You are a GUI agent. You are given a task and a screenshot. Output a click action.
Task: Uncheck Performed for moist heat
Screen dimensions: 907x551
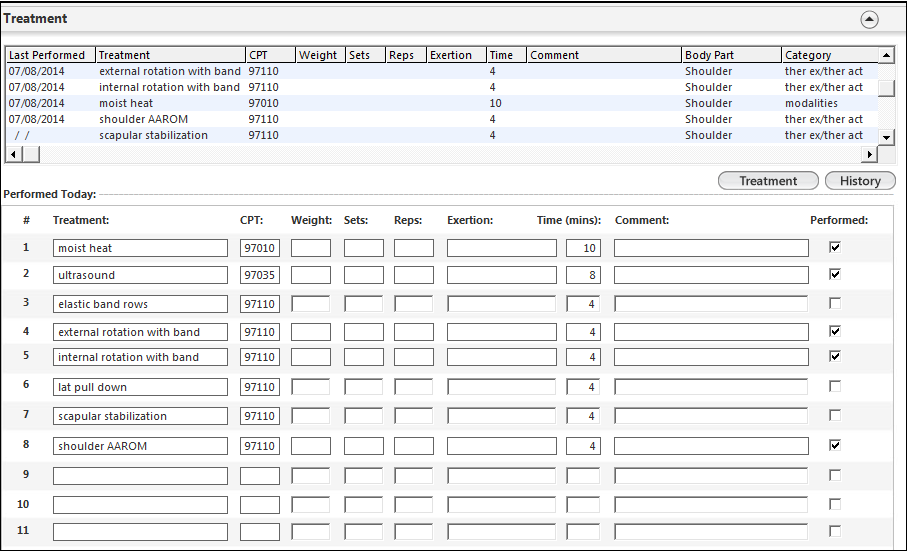coord(835,247)
